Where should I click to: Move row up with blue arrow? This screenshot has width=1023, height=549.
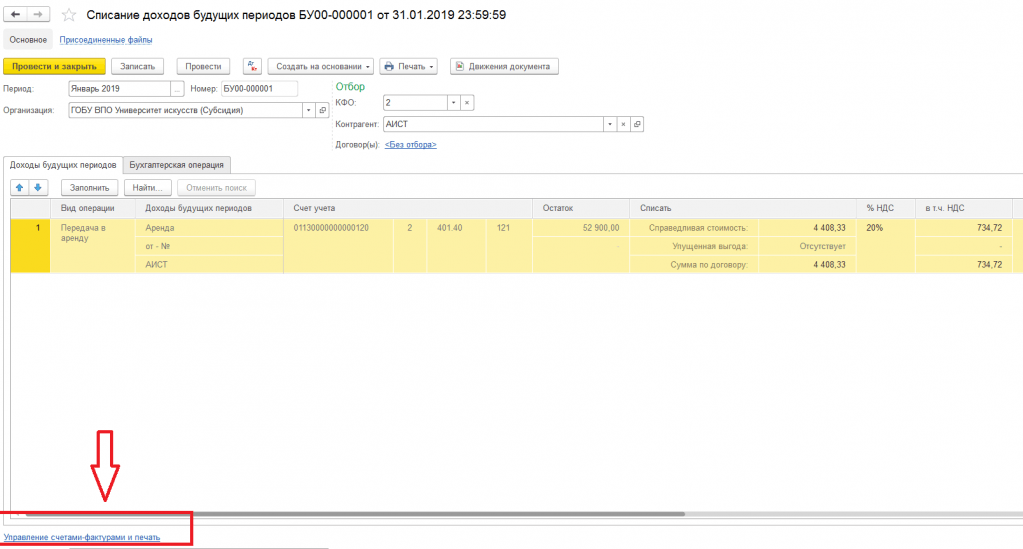pyautogui.click(x=20, y=187)
